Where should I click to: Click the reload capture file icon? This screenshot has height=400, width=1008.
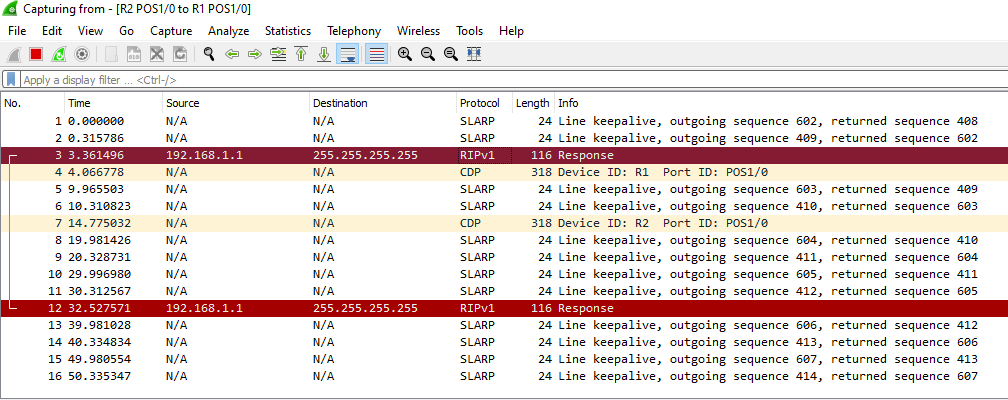click(180, 55)
